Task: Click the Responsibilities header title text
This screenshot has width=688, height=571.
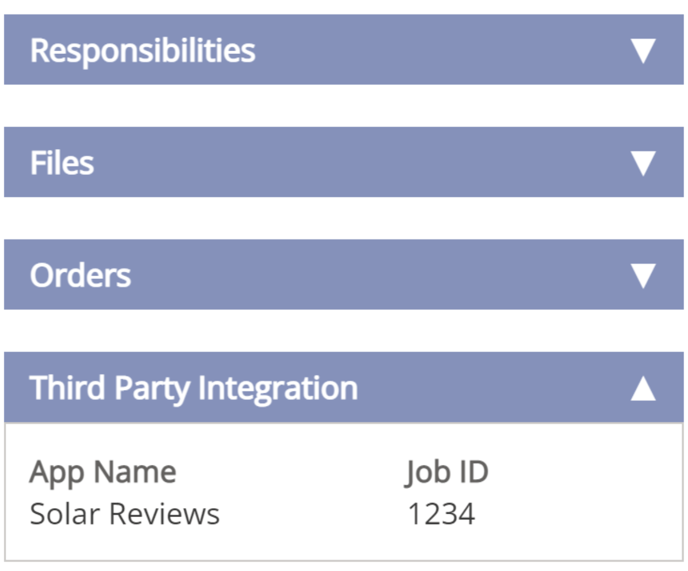Action: [x=142, y=51]
